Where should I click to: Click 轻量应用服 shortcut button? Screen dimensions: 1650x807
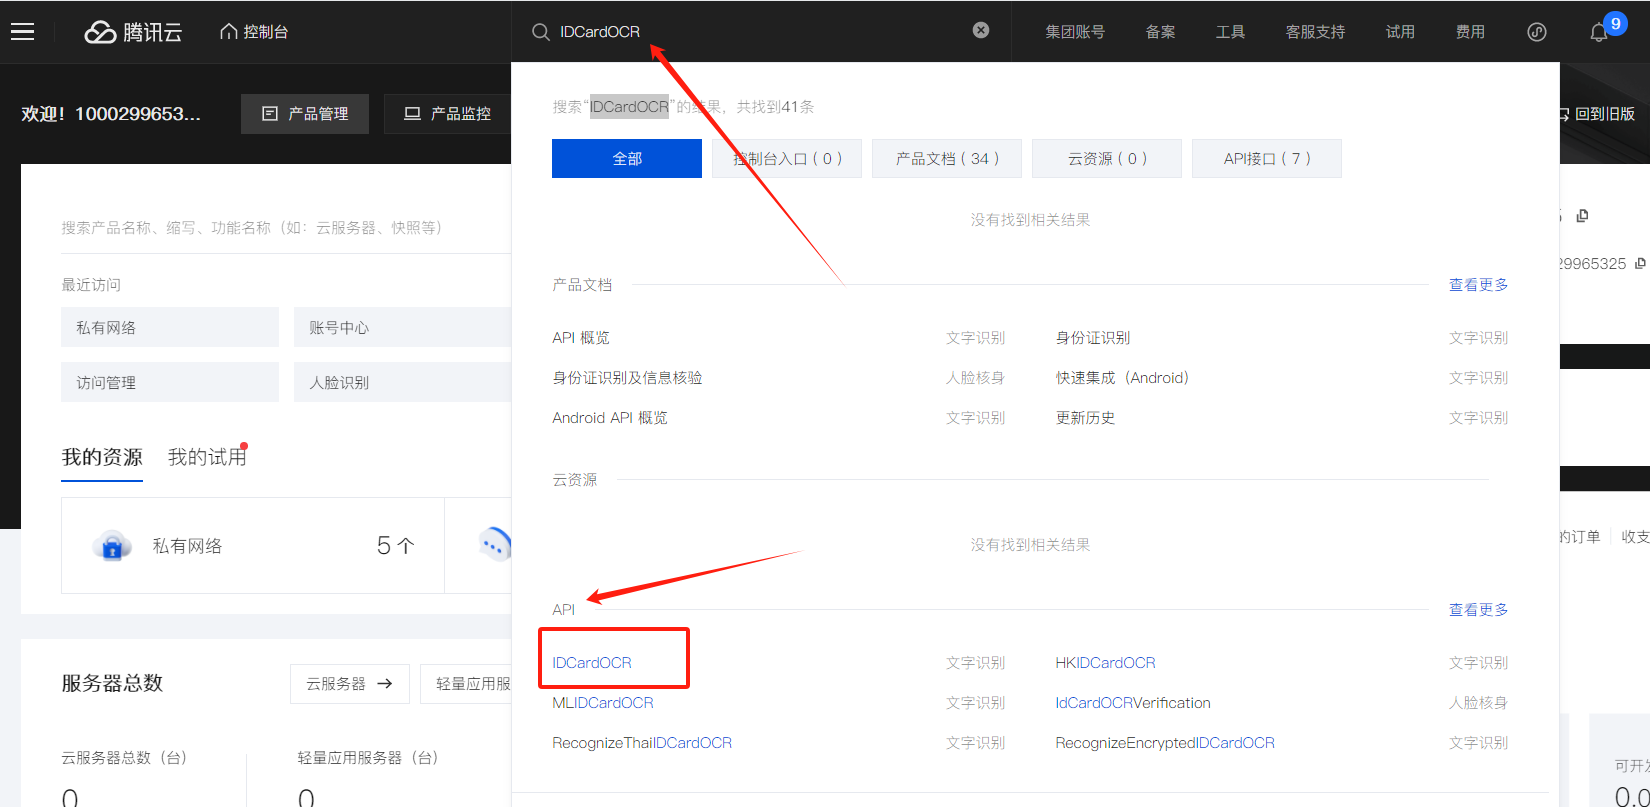pos(466,684)
